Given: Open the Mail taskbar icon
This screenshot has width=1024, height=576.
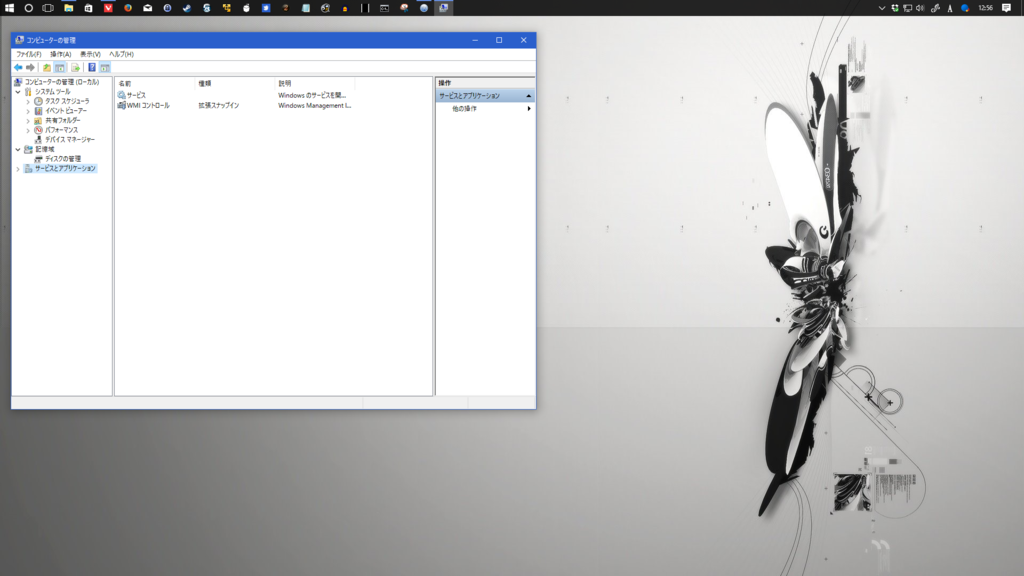Looking at the screenshot, I should point(148,8).
